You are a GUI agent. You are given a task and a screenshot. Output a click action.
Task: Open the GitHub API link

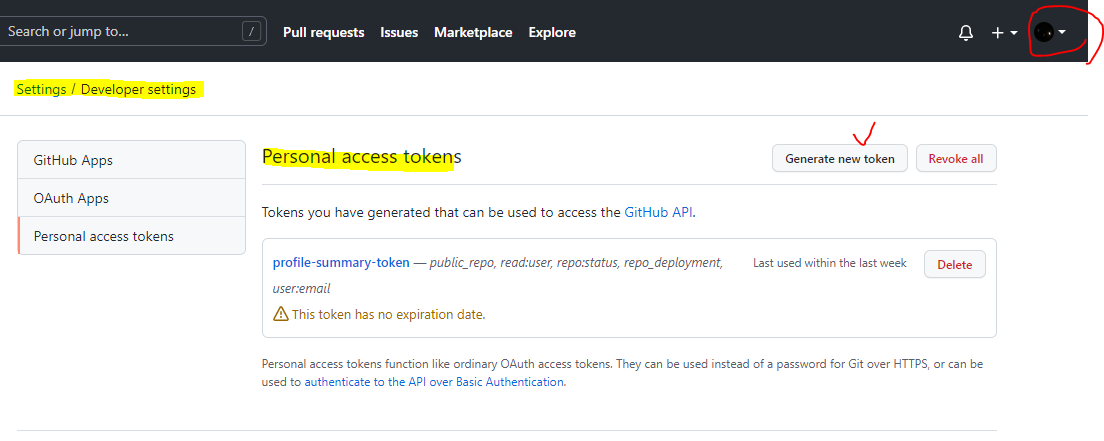[658, 211]
